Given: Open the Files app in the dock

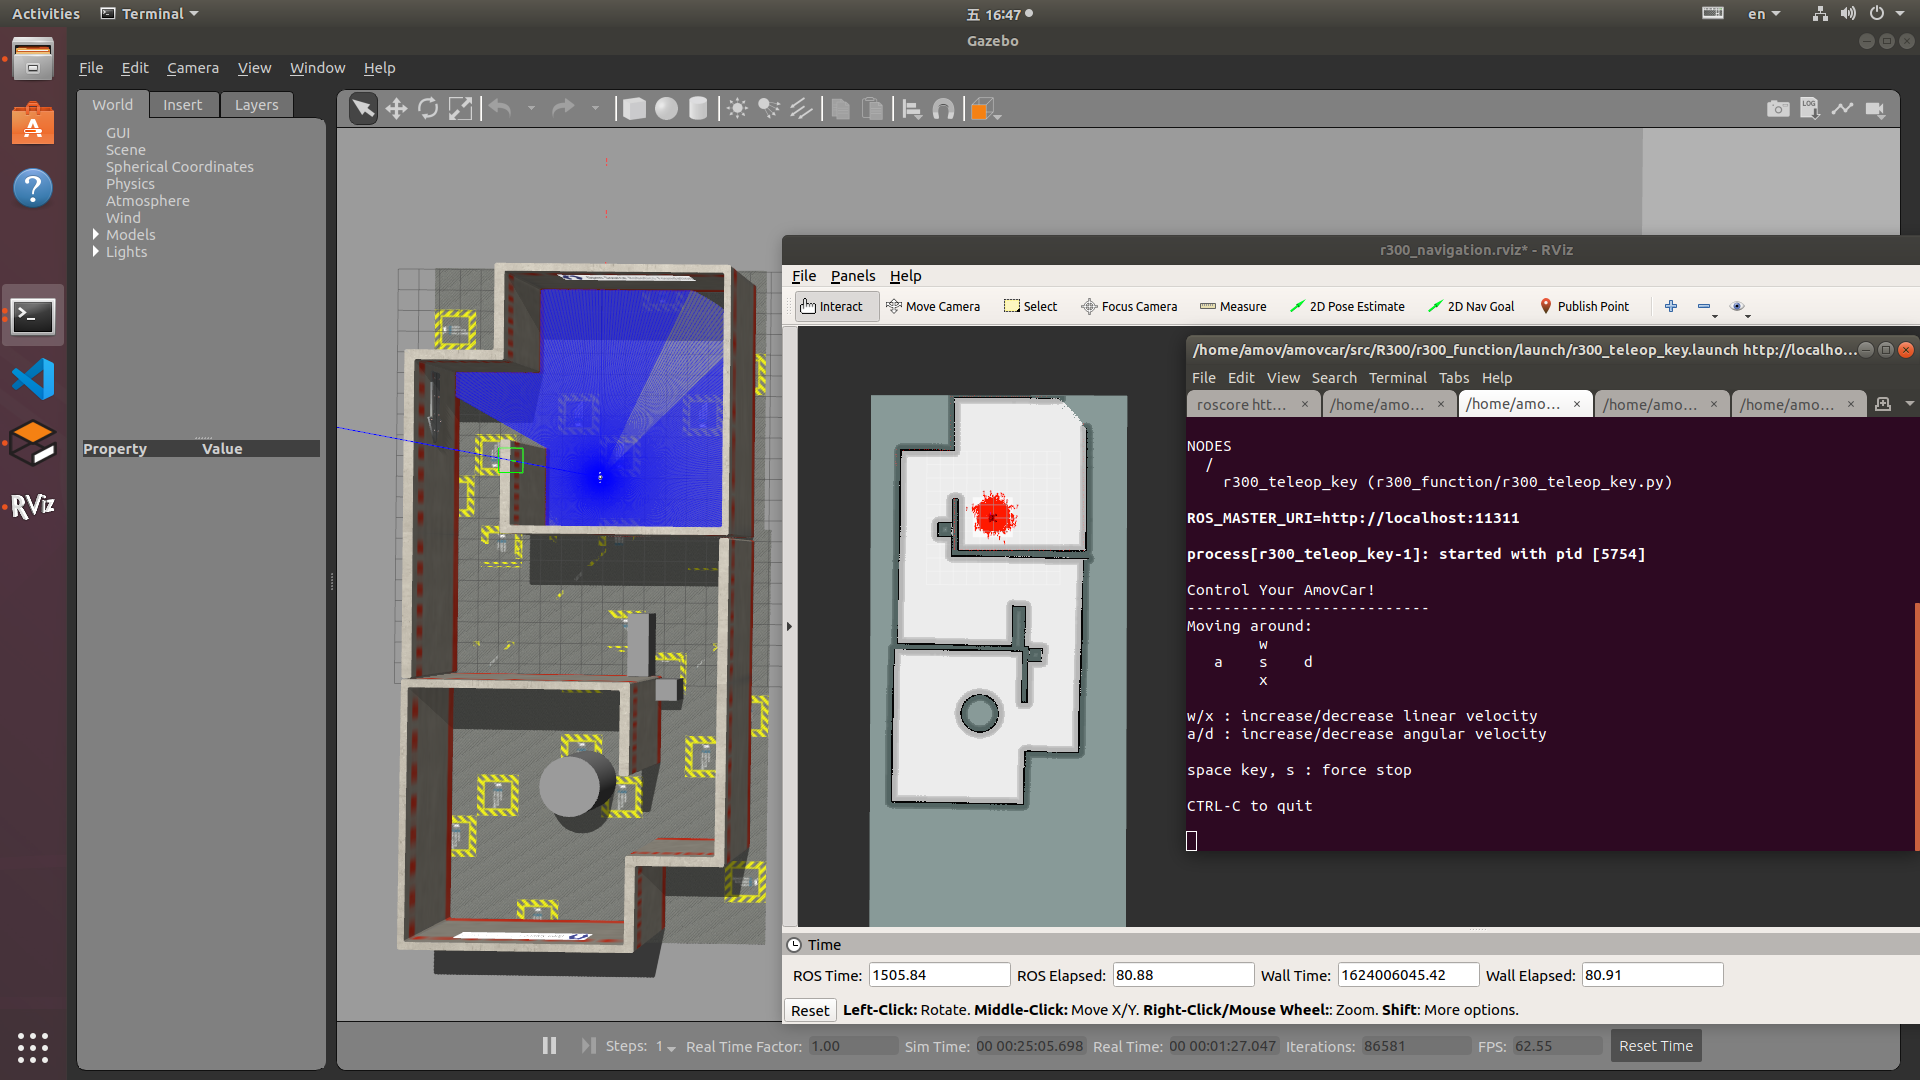Looking at the screenshot, I should pos(33,60).
